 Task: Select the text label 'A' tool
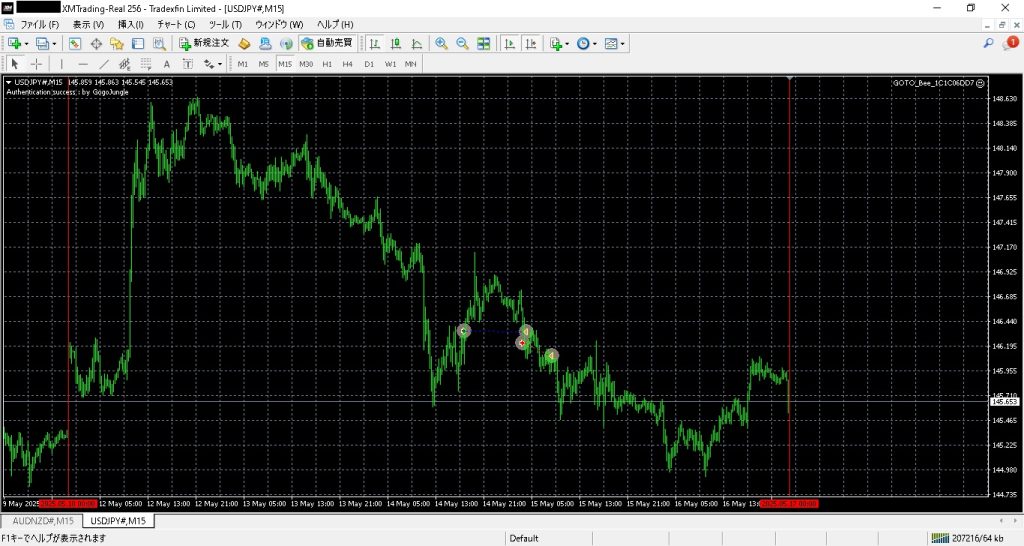(x=166, y=64)
